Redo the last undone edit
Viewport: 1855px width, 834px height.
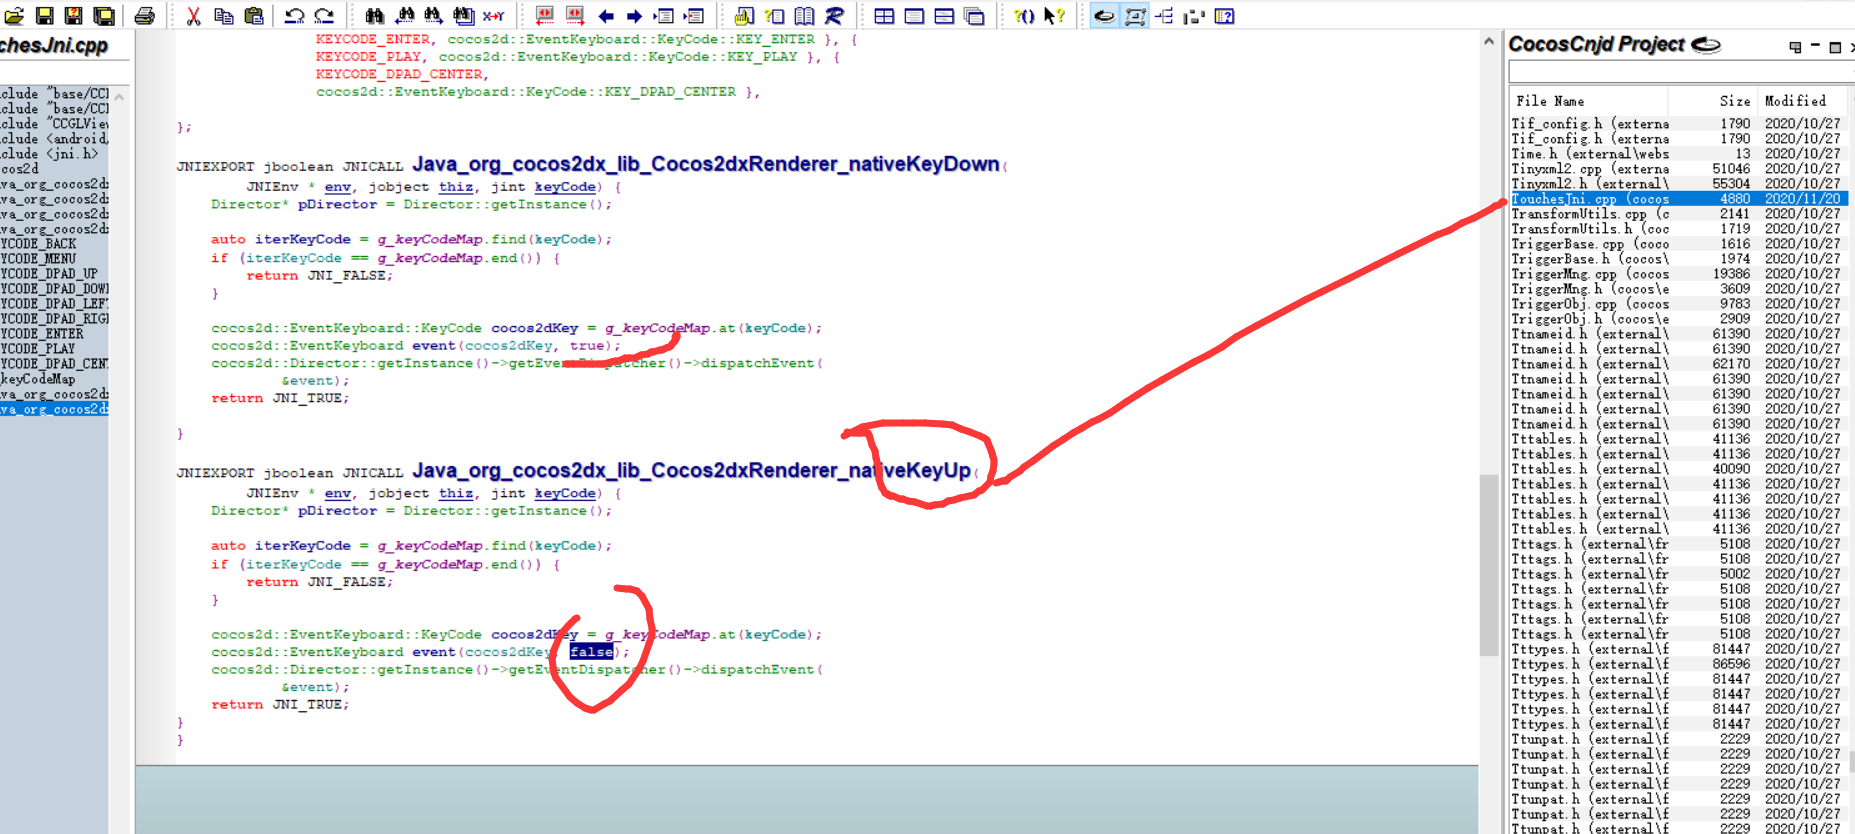coord(324,16)
